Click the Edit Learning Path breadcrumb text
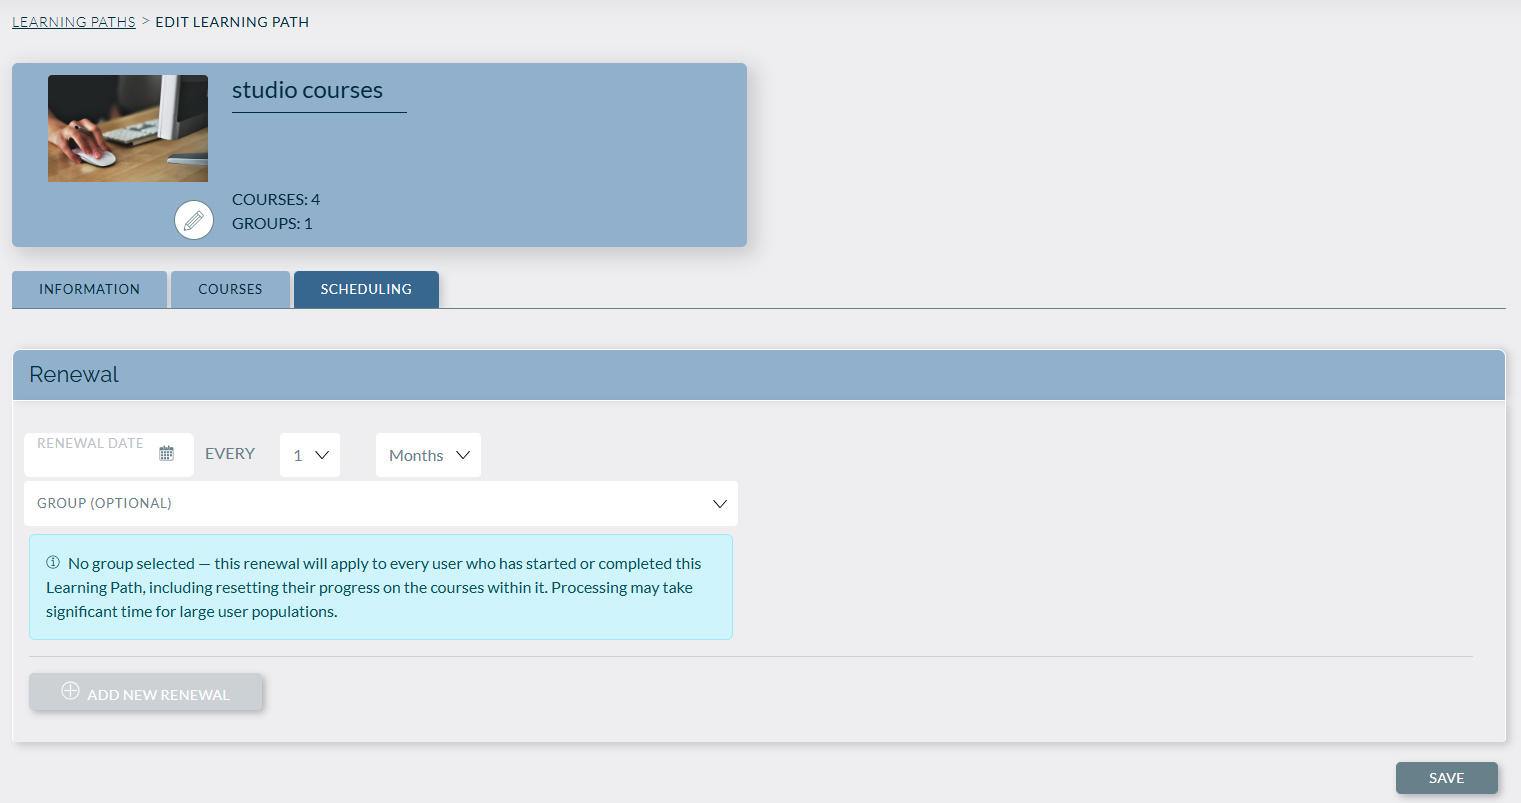Viewport: 1521px width, 803px height. point(232,22)
